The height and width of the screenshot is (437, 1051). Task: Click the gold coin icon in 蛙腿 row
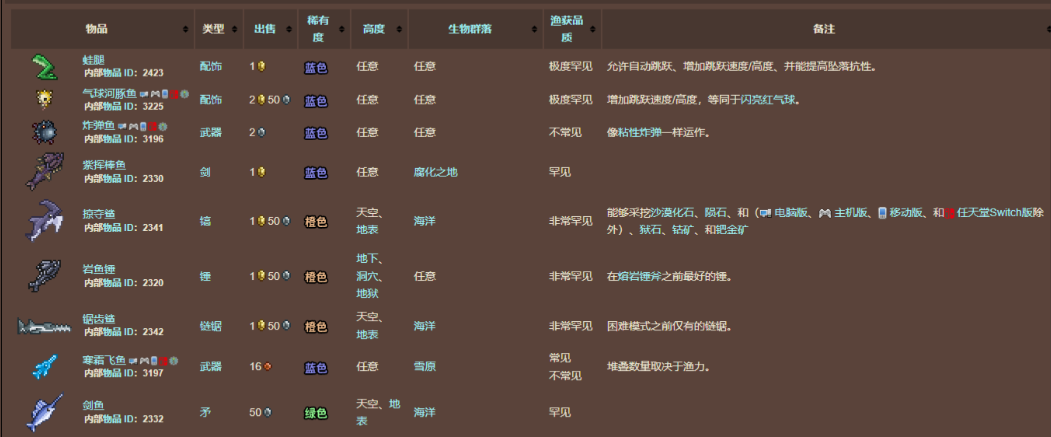click(x=261, y=66)
